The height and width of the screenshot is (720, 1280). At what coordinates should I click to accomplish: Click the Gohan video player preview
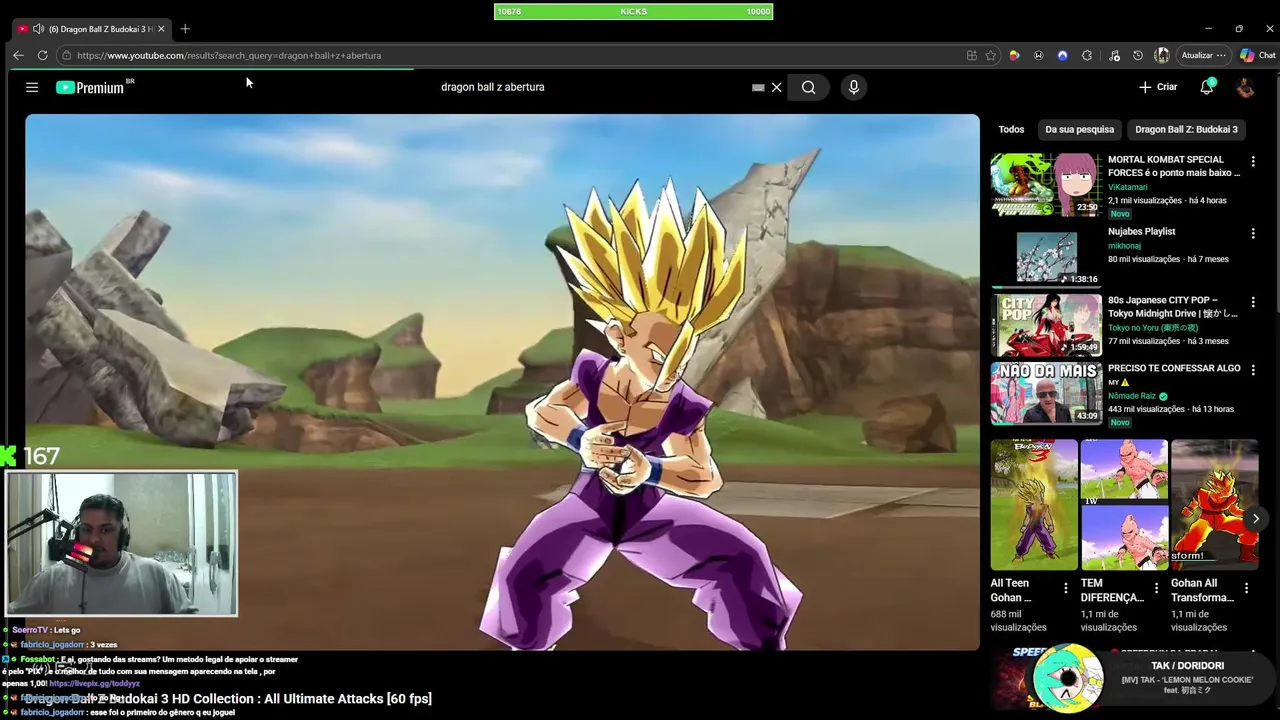tap(502, 382)
